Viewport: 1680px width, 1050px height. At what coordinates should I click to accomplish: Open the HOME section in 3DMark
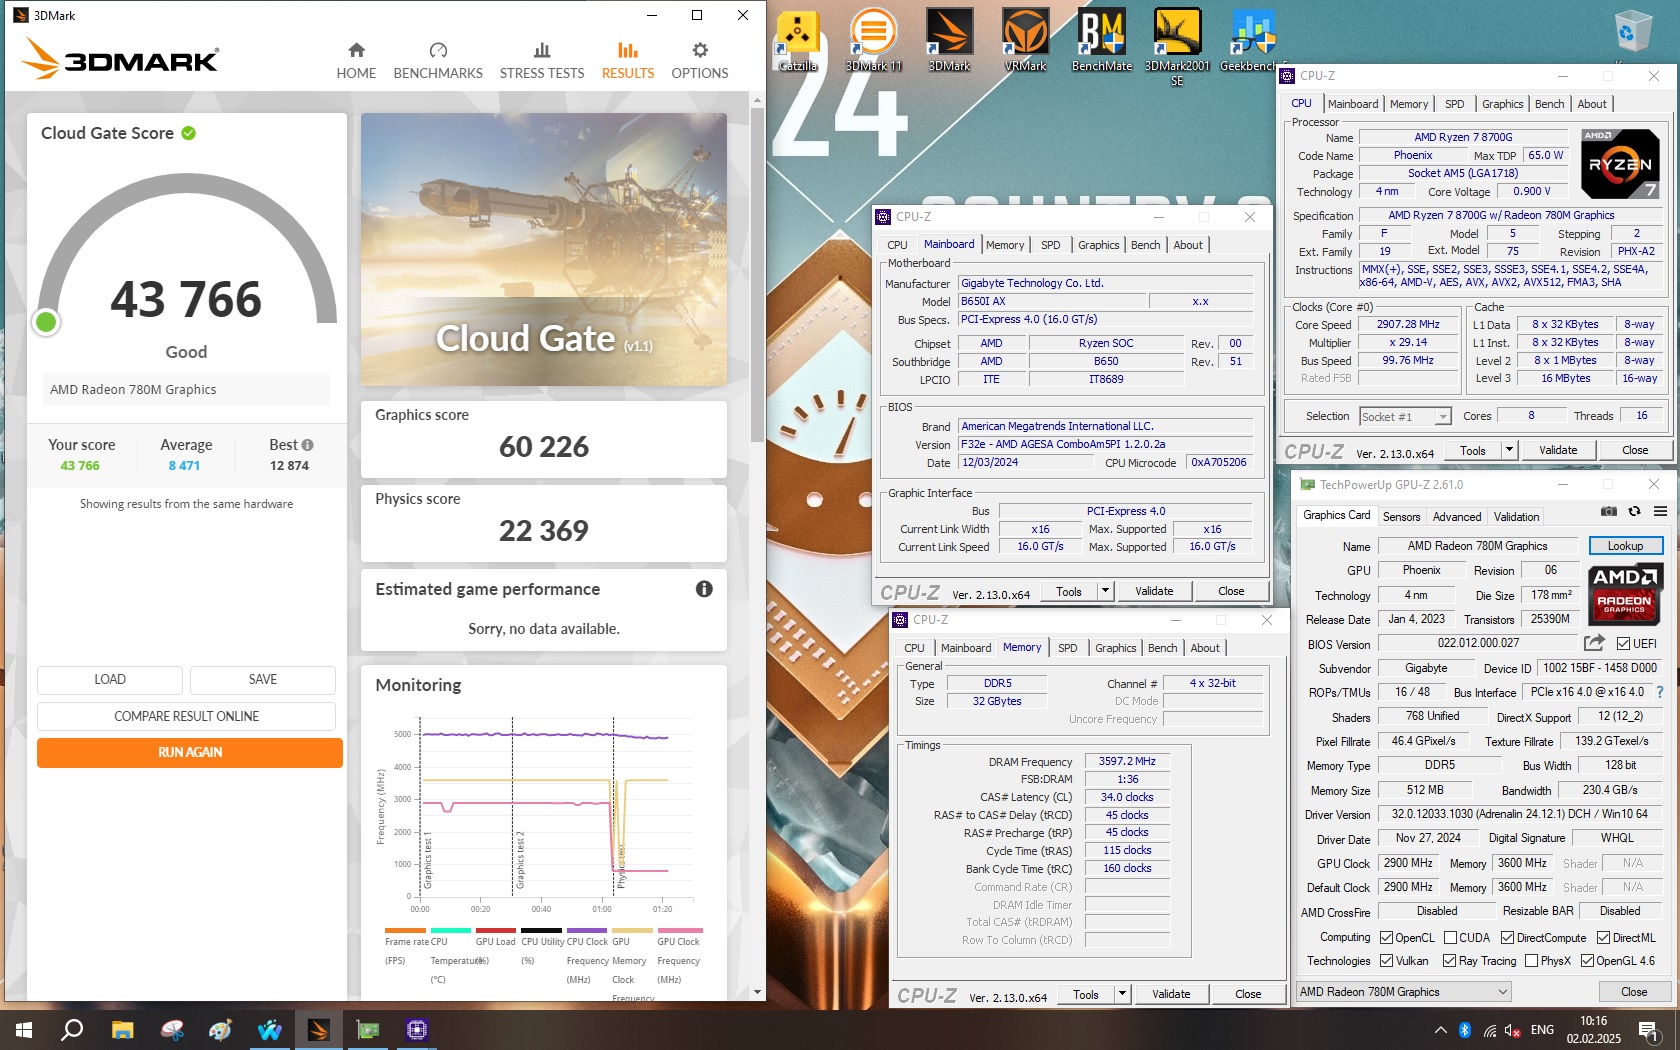356,61
